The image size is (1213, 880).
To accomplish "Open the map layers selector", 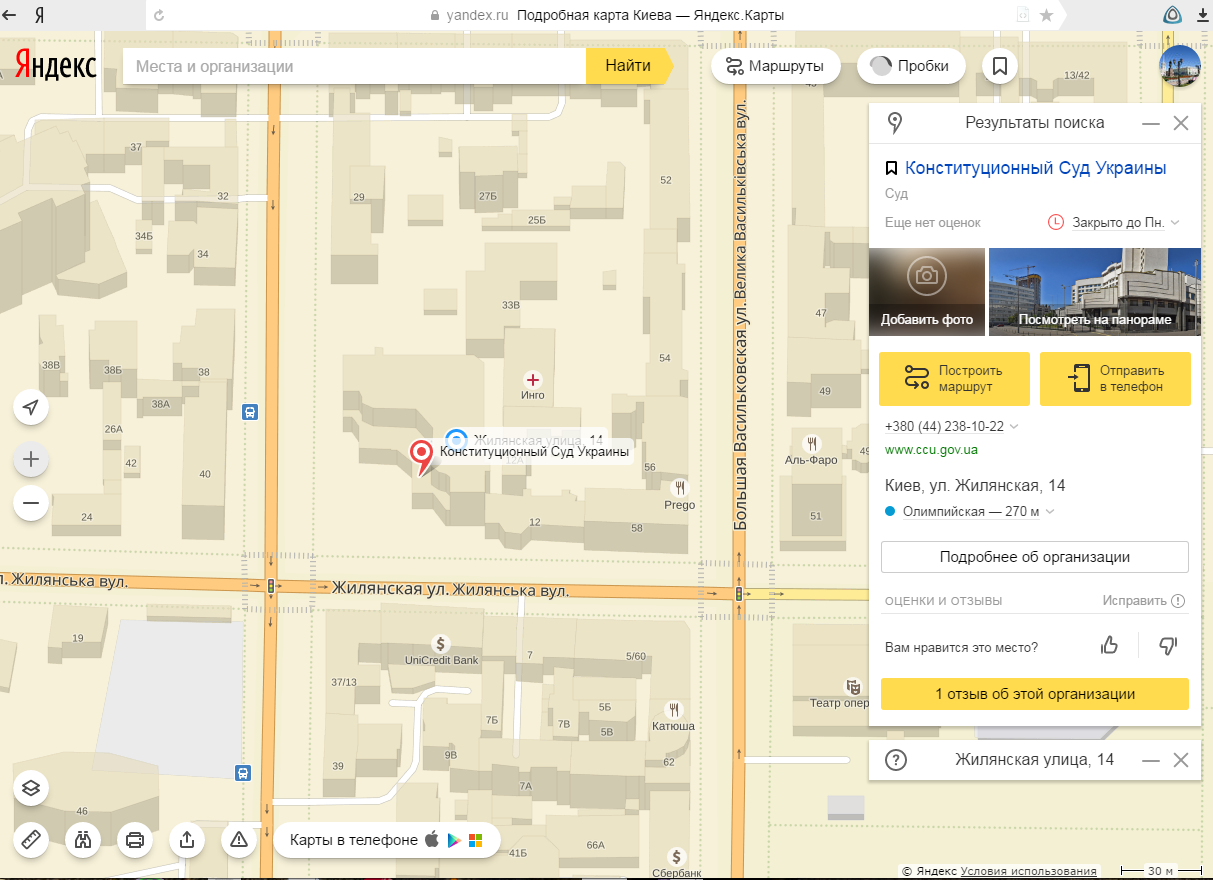I will (31, 788).
